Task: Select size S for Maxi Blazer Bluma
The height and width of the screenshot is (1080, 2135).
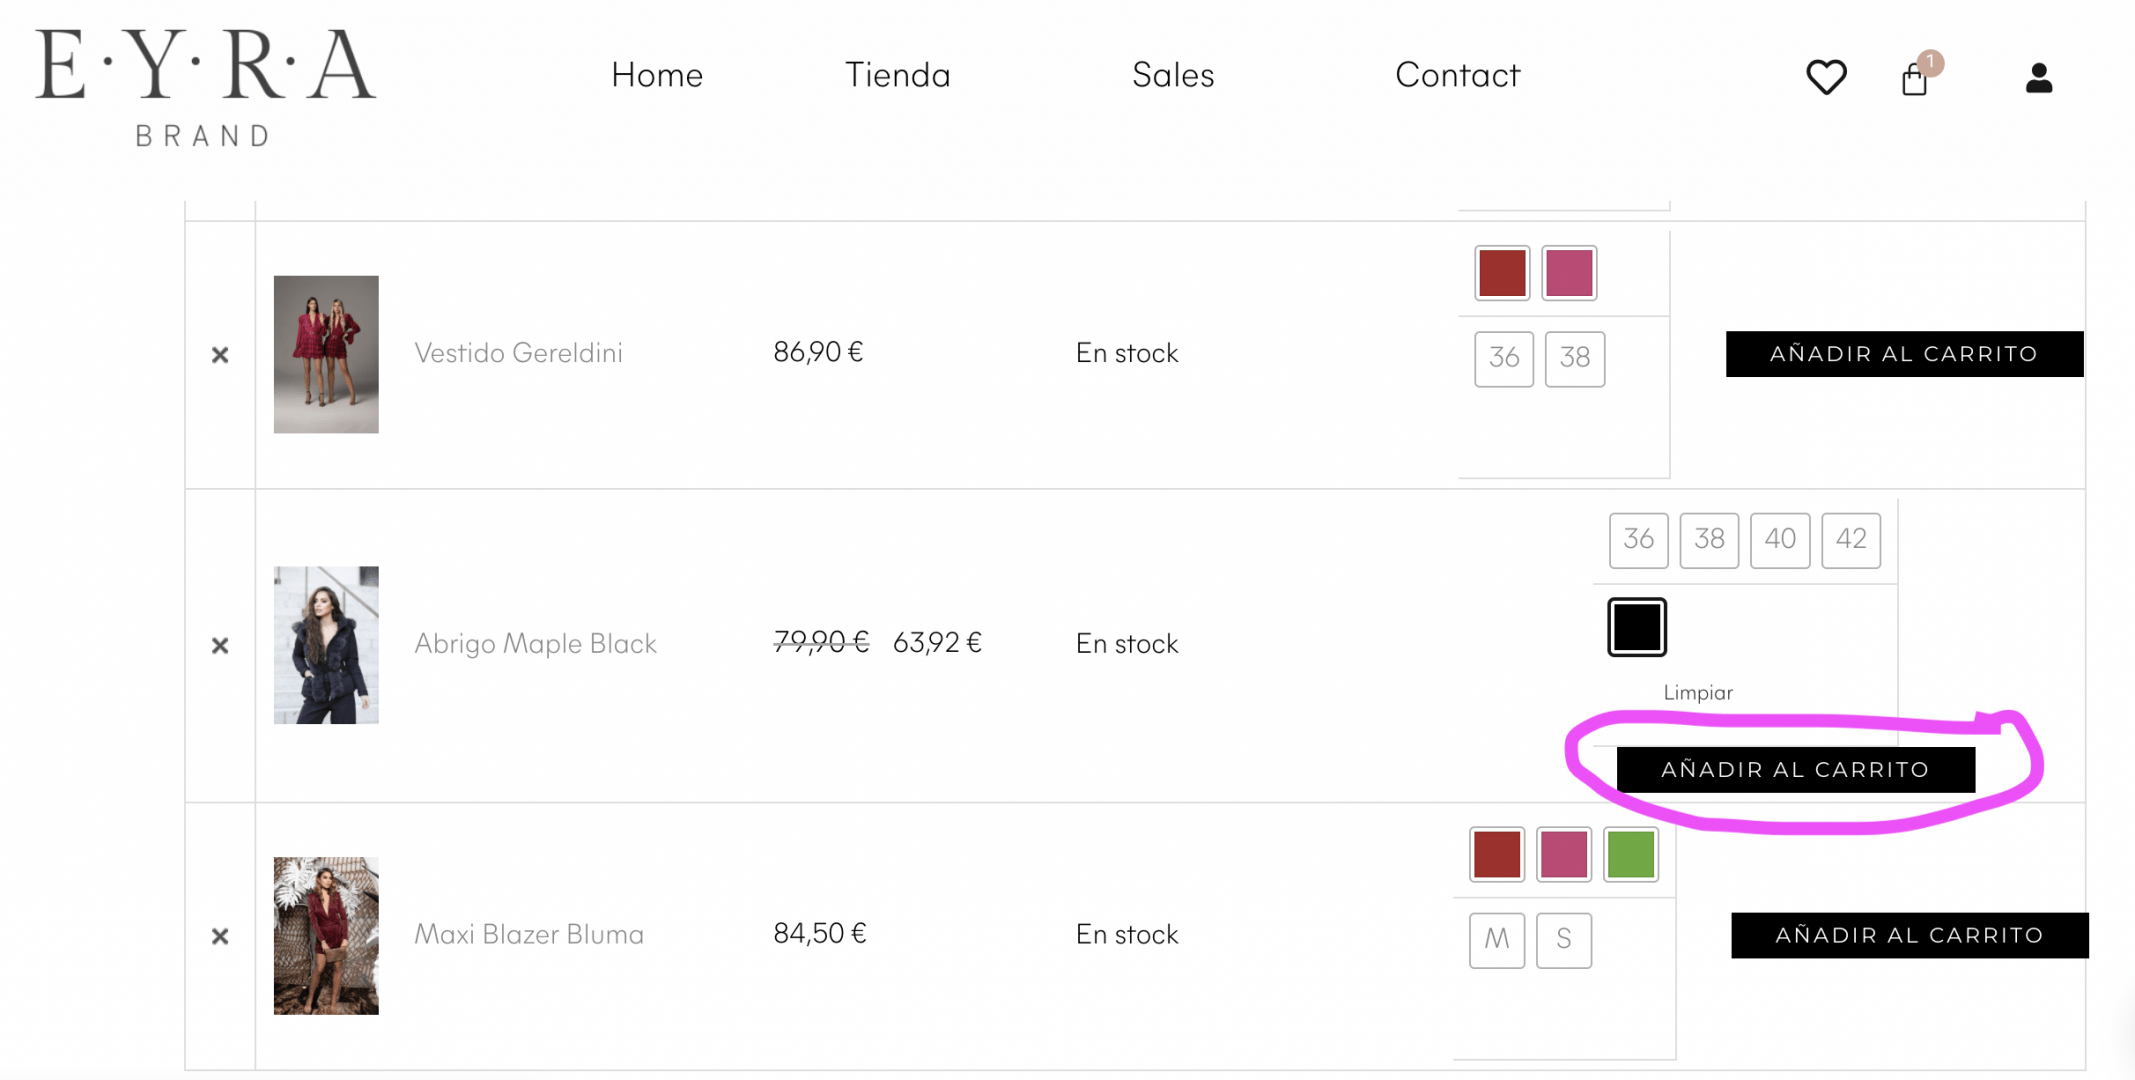Action: (1564, 940)
